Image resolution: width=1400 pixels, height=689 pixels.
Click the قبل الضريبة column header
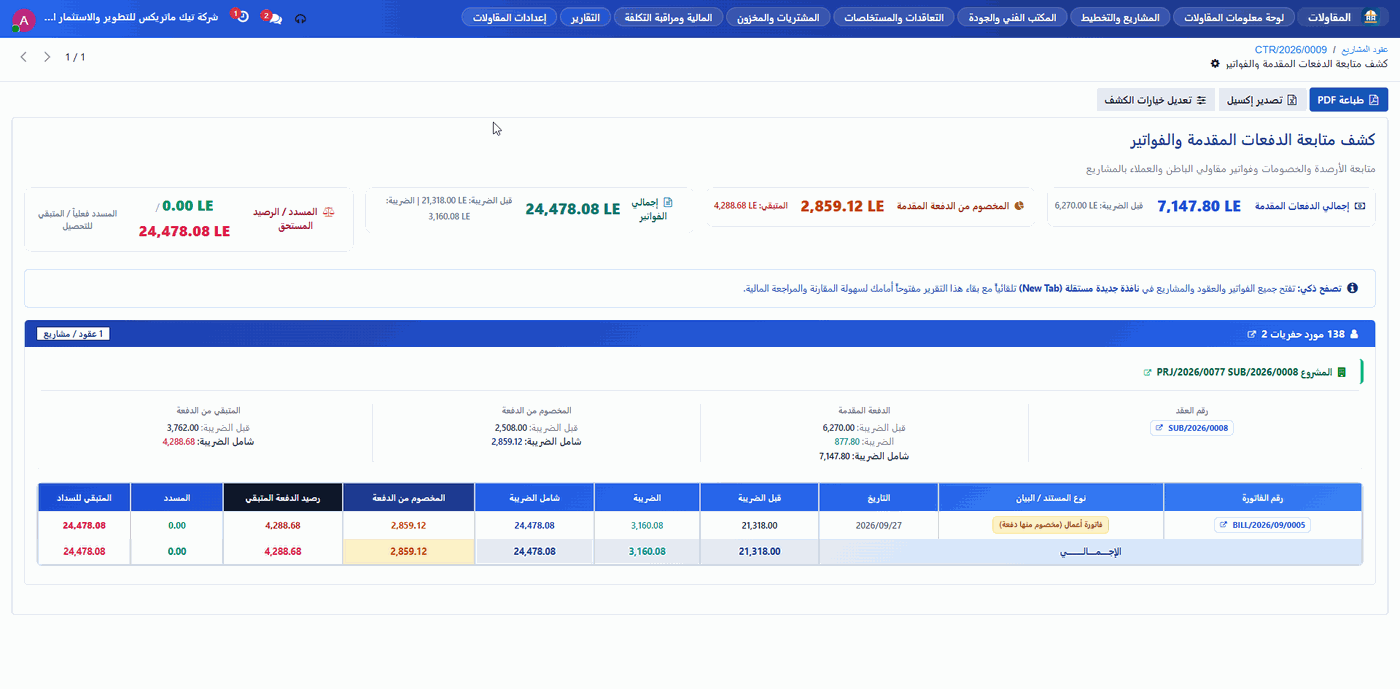point(759,497)
